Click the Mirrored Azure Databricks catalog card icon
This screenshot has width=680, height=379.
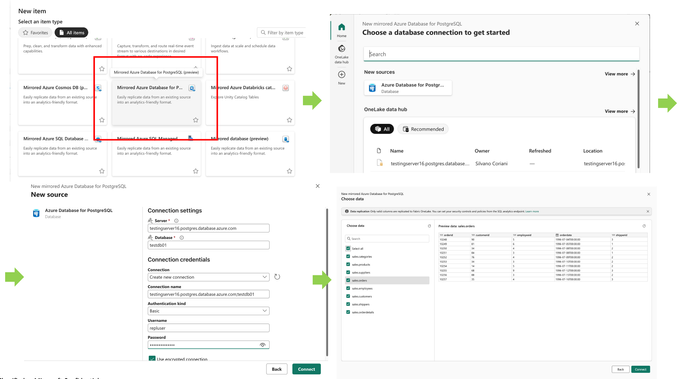pos(286,88)
